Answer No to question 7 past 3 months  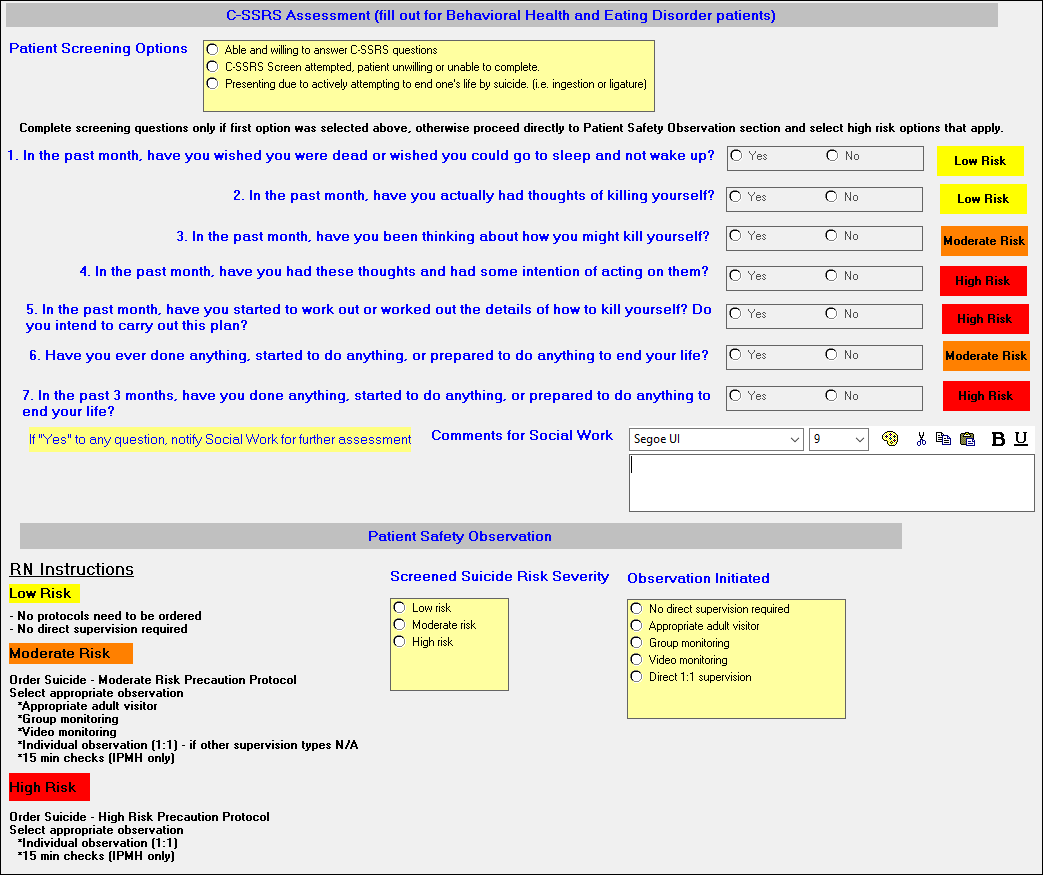[x=831, y=395]
